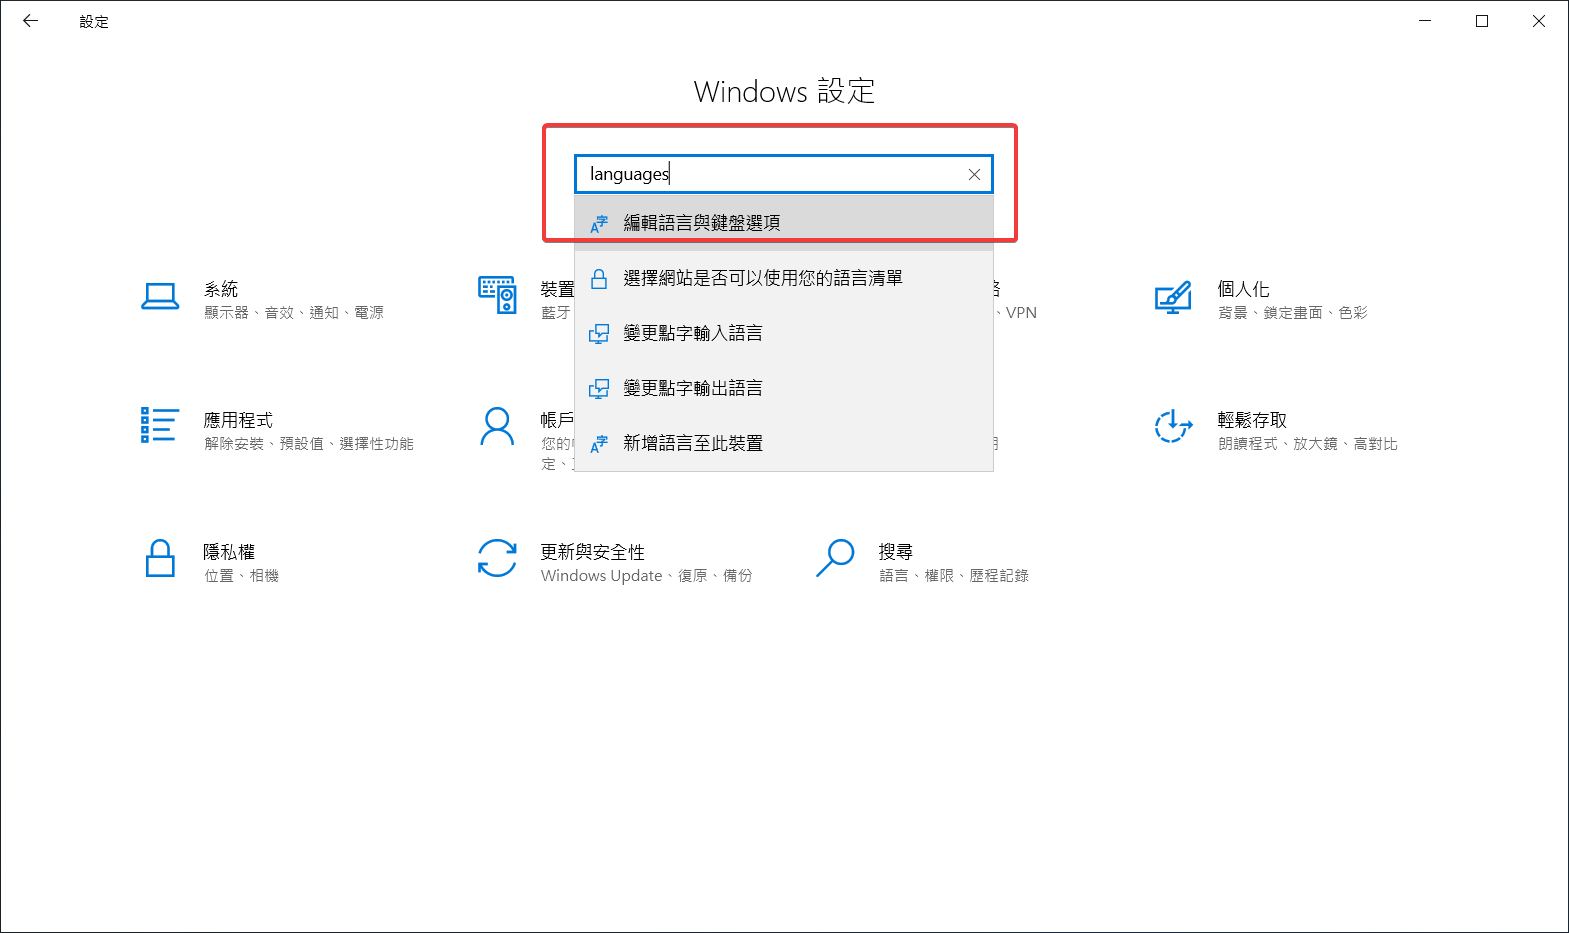Open the 系統 settings category label
This screenshot has width=1569, height=933.
(x=221, y=289)
